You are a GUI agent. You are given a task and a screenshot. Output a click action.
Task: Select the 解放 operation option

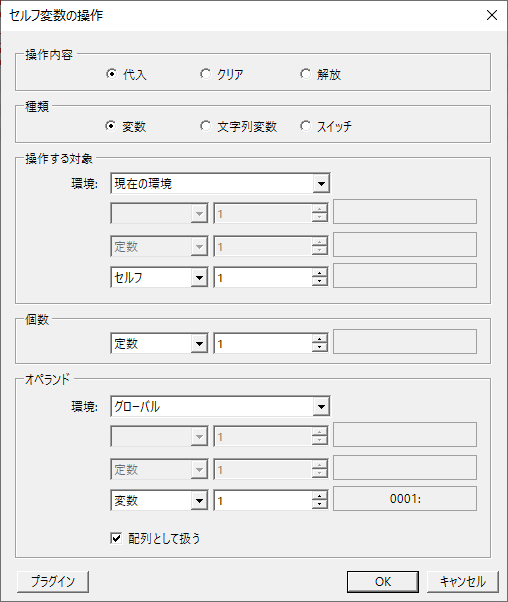(320, 74)
